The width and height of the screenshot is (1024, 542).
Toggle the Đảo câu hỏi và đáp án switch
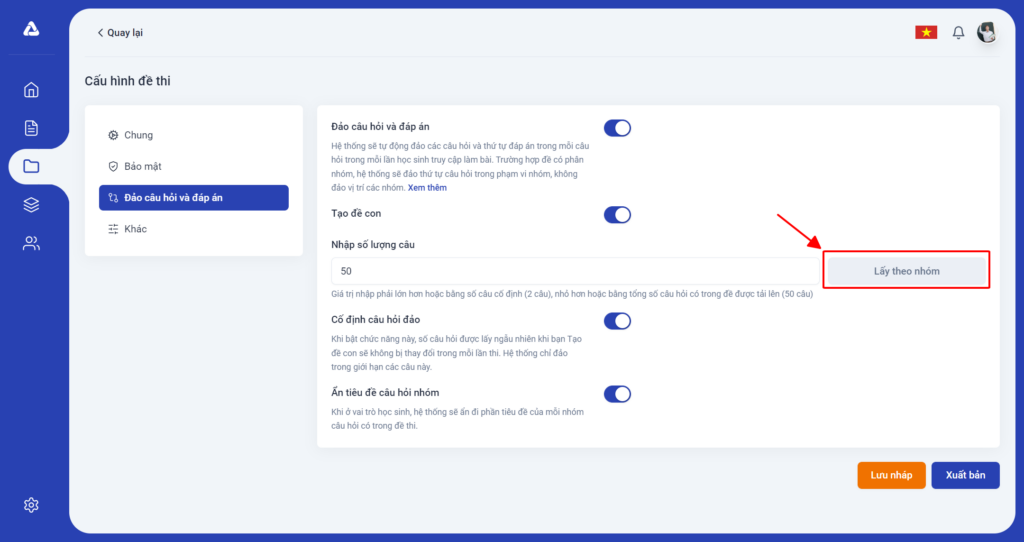[617, 128]
